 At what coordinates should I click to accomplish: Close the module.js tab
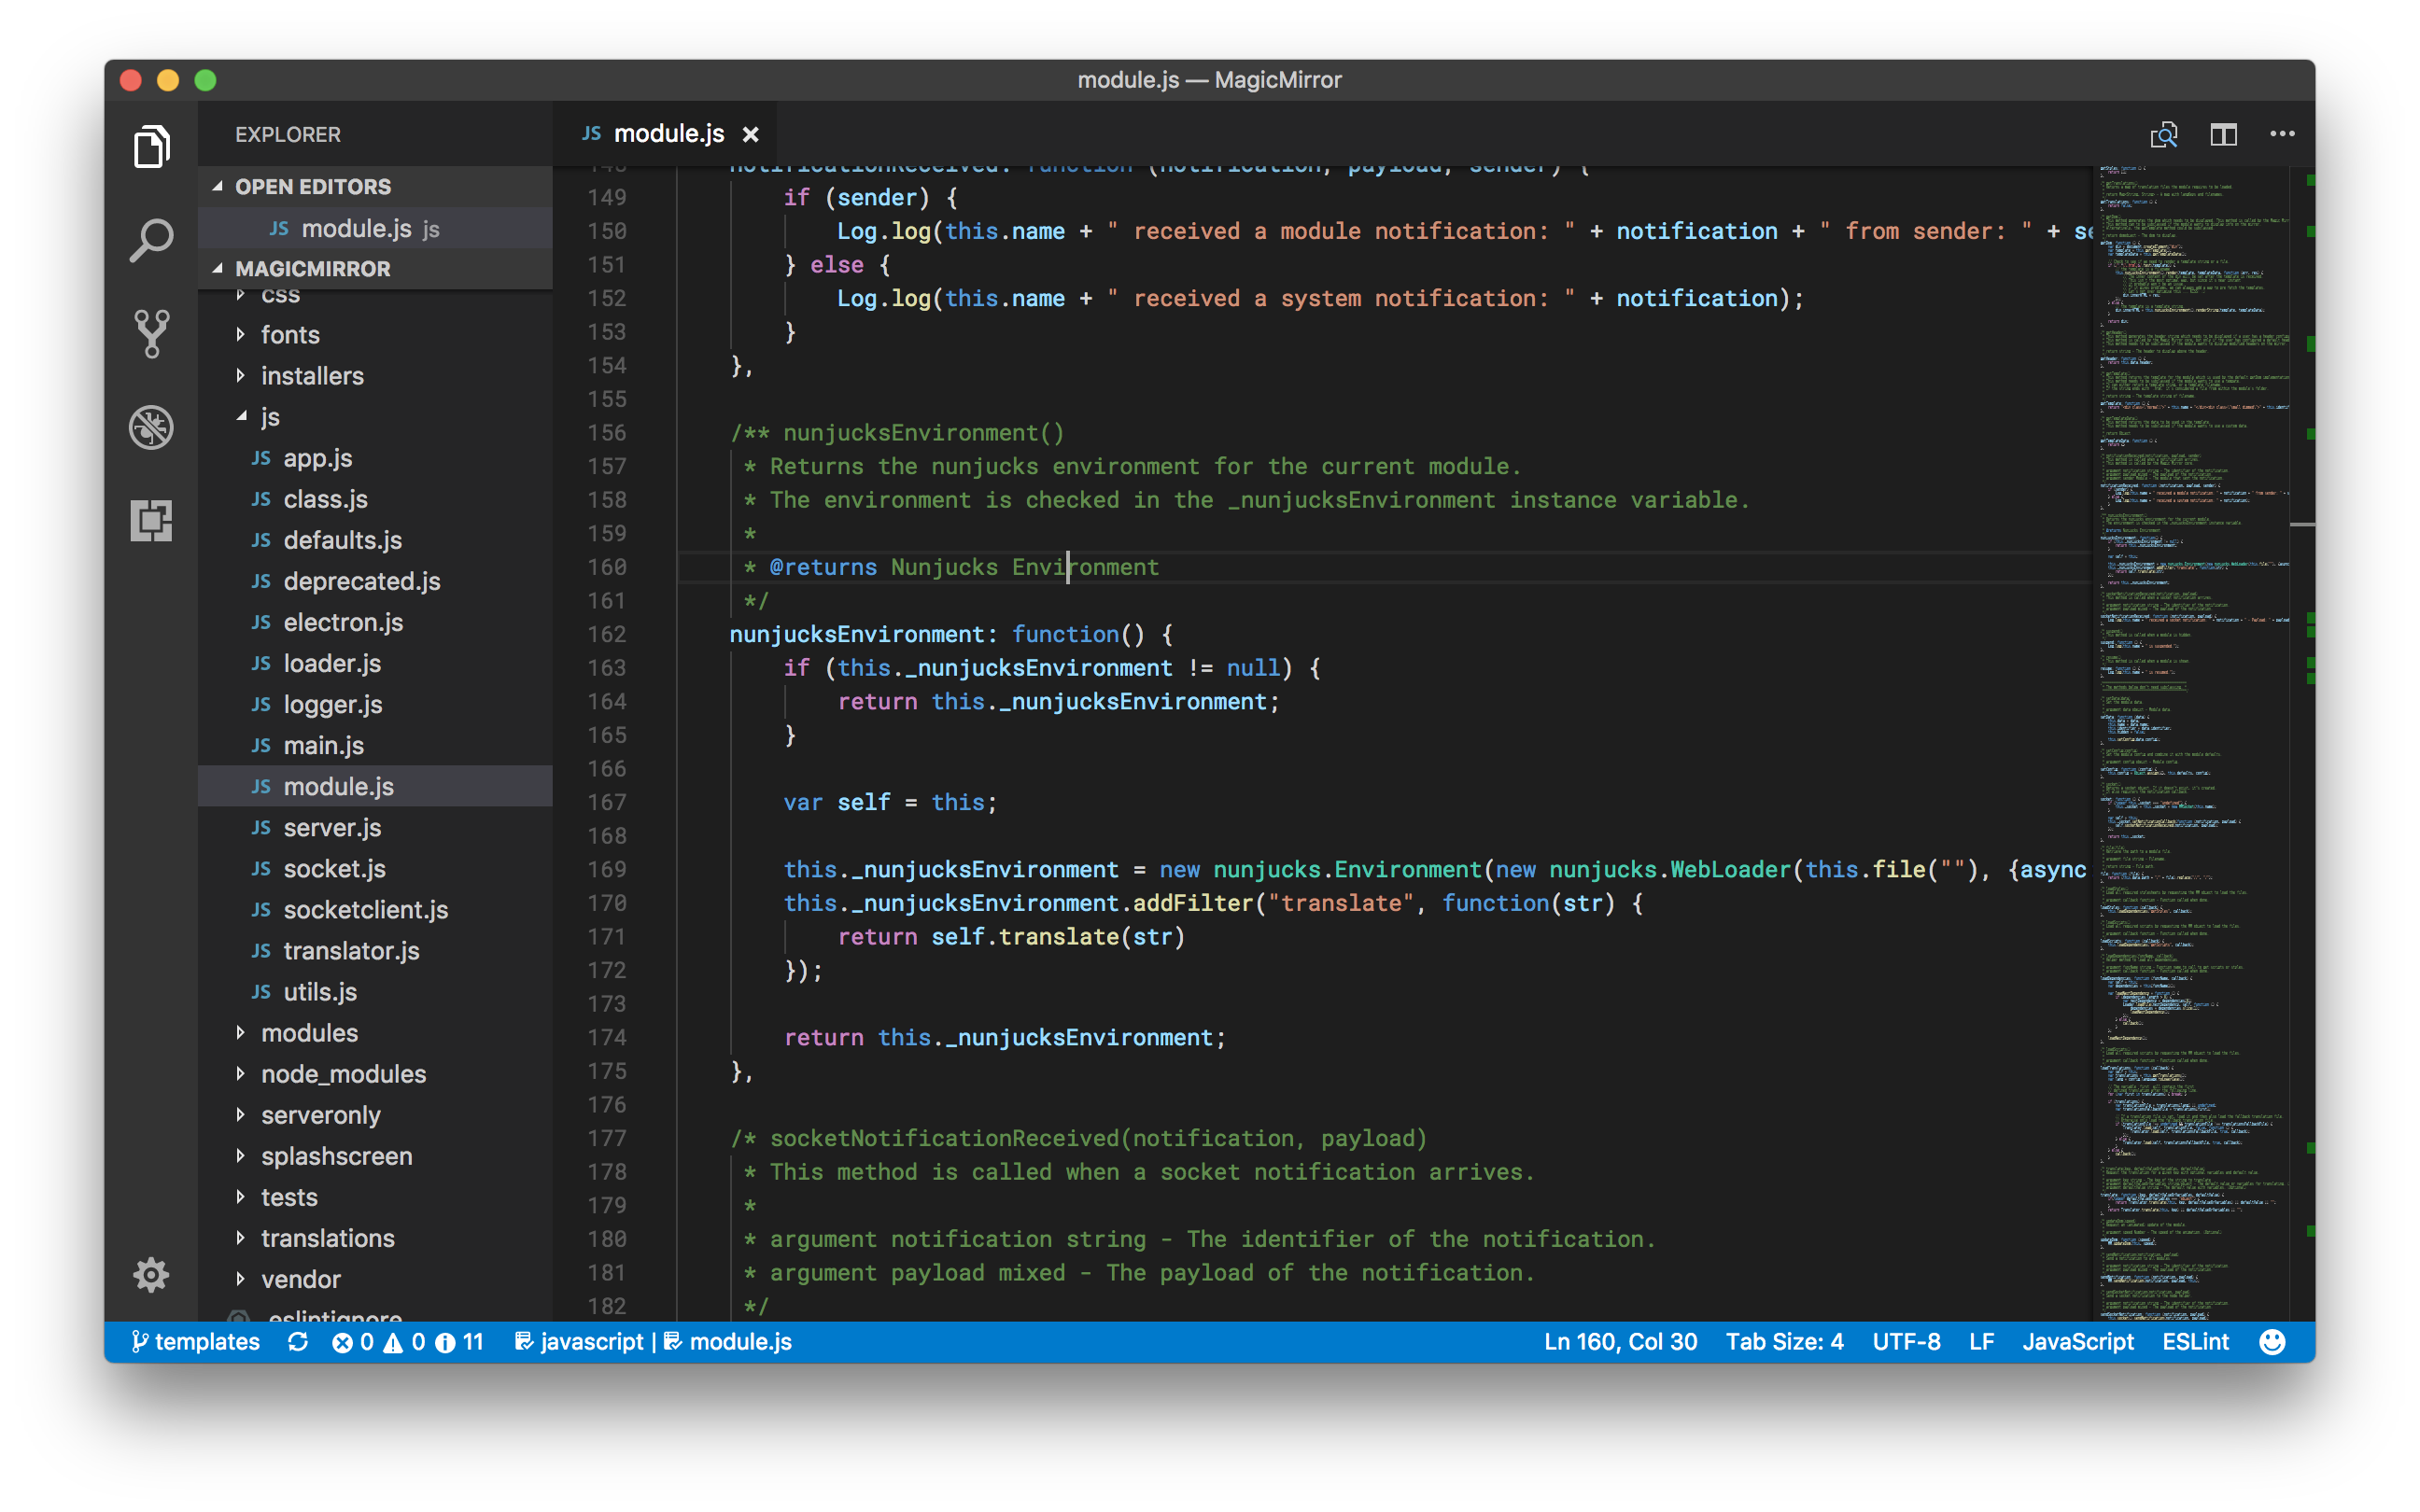751,134
